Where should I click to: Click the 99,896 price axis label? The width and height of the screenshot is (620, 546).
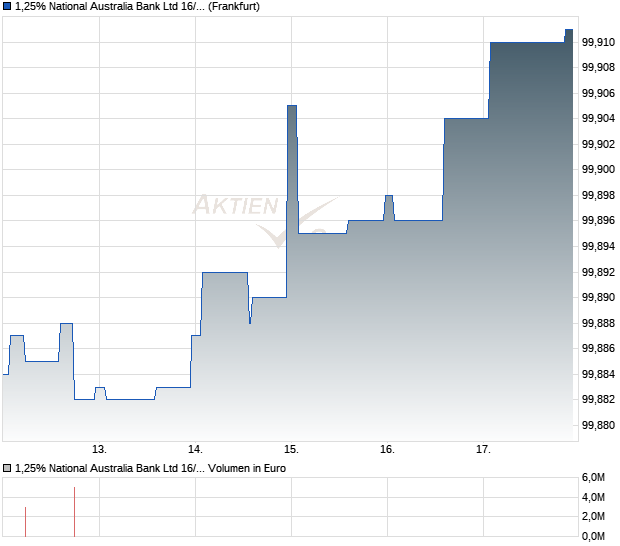tap(598, 221)
